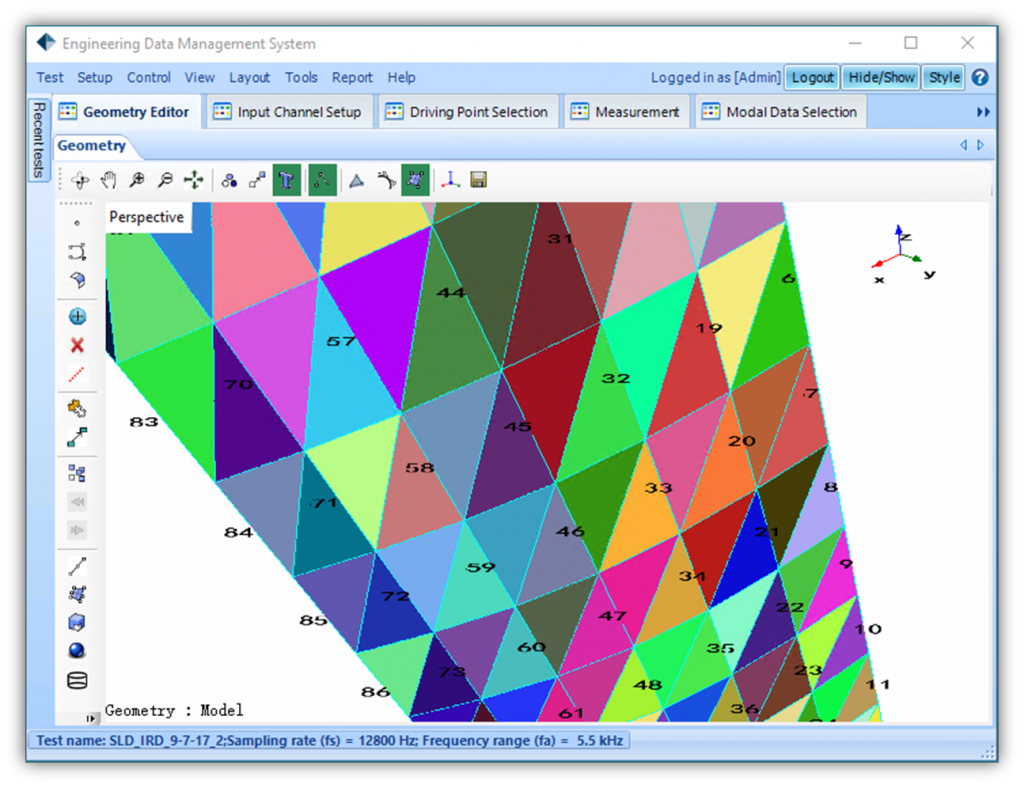This screenshot has height=788, width=1024.
Task: Click the red X delete icon
Action: [x=77, y=345]
